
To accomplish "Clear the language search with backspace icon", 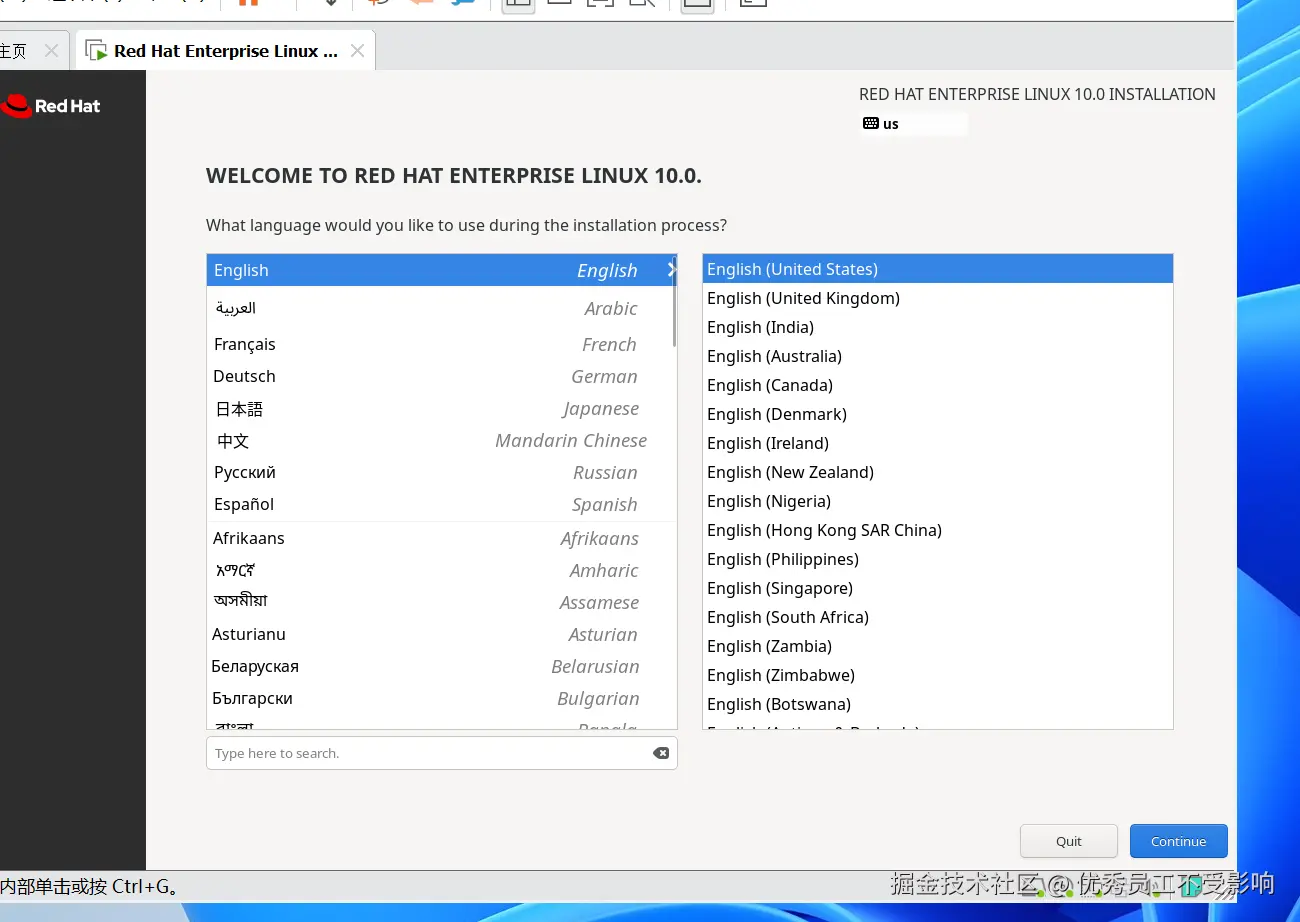I will 661,753.
